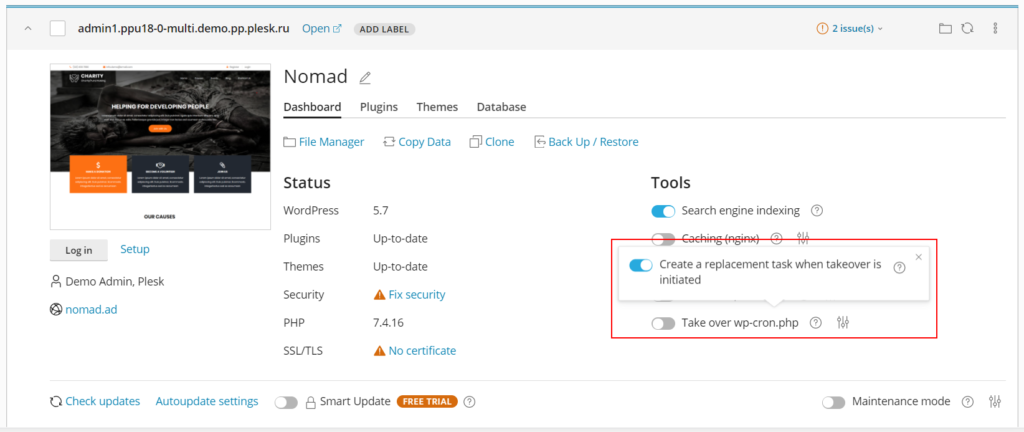Click the refresh icon in site header

point(967,29)
